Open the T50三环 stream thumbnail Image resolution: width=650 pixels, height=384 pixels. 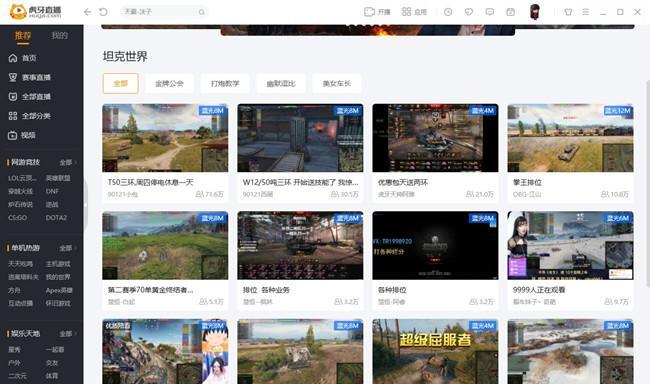point(165,138)
